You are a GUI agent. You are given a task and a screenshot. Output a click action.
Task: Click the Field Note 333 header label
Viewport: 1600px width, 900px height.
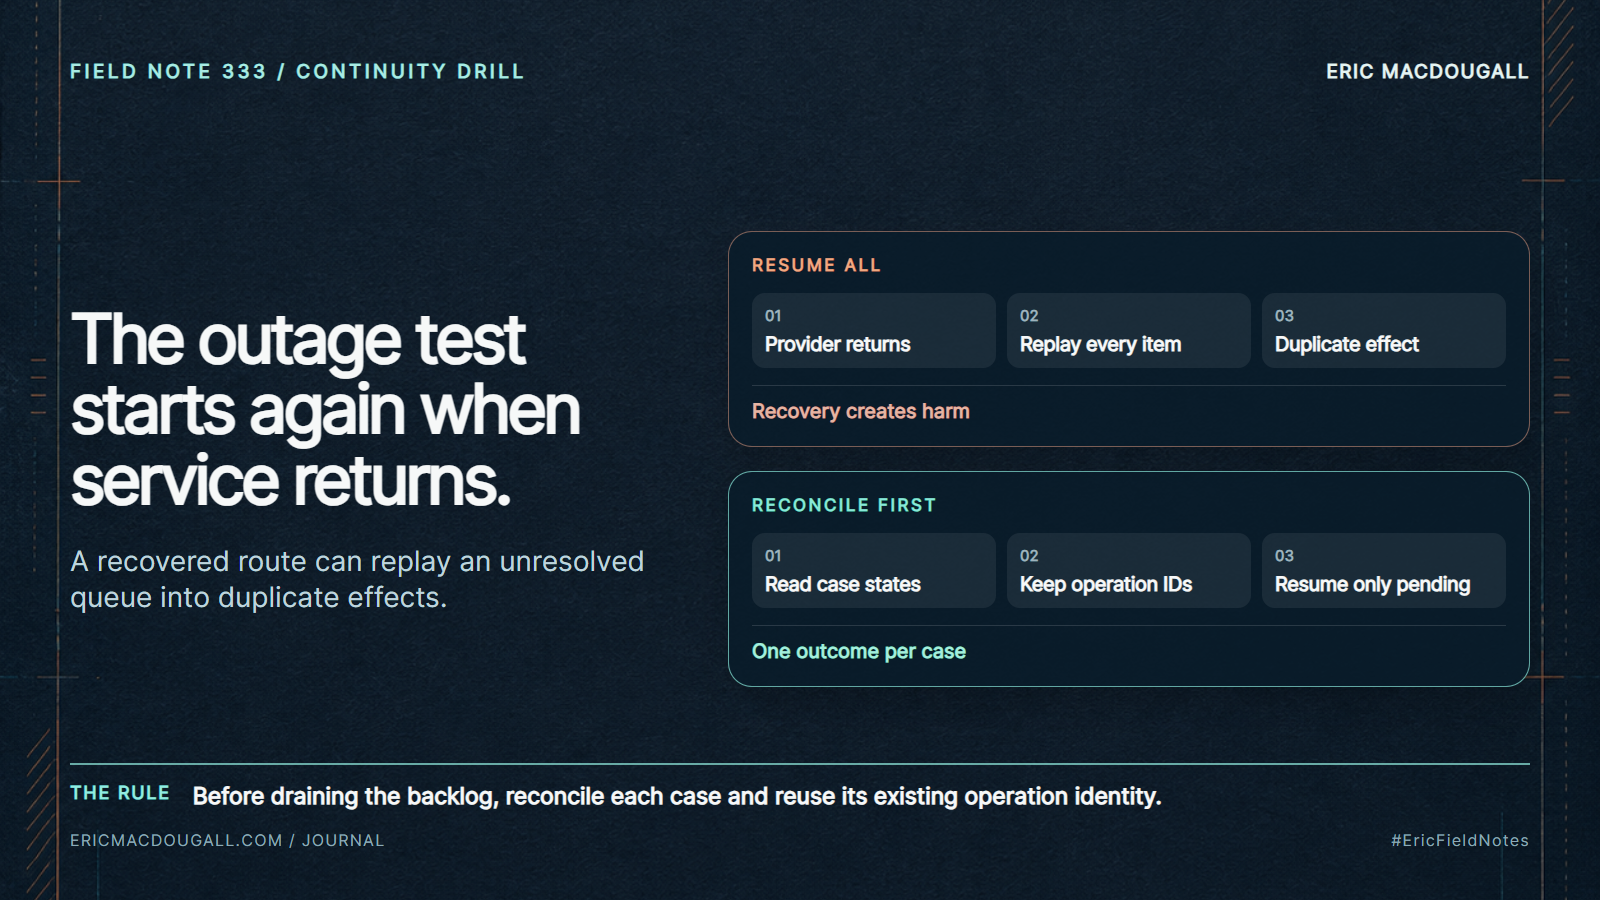coord(297,71)
